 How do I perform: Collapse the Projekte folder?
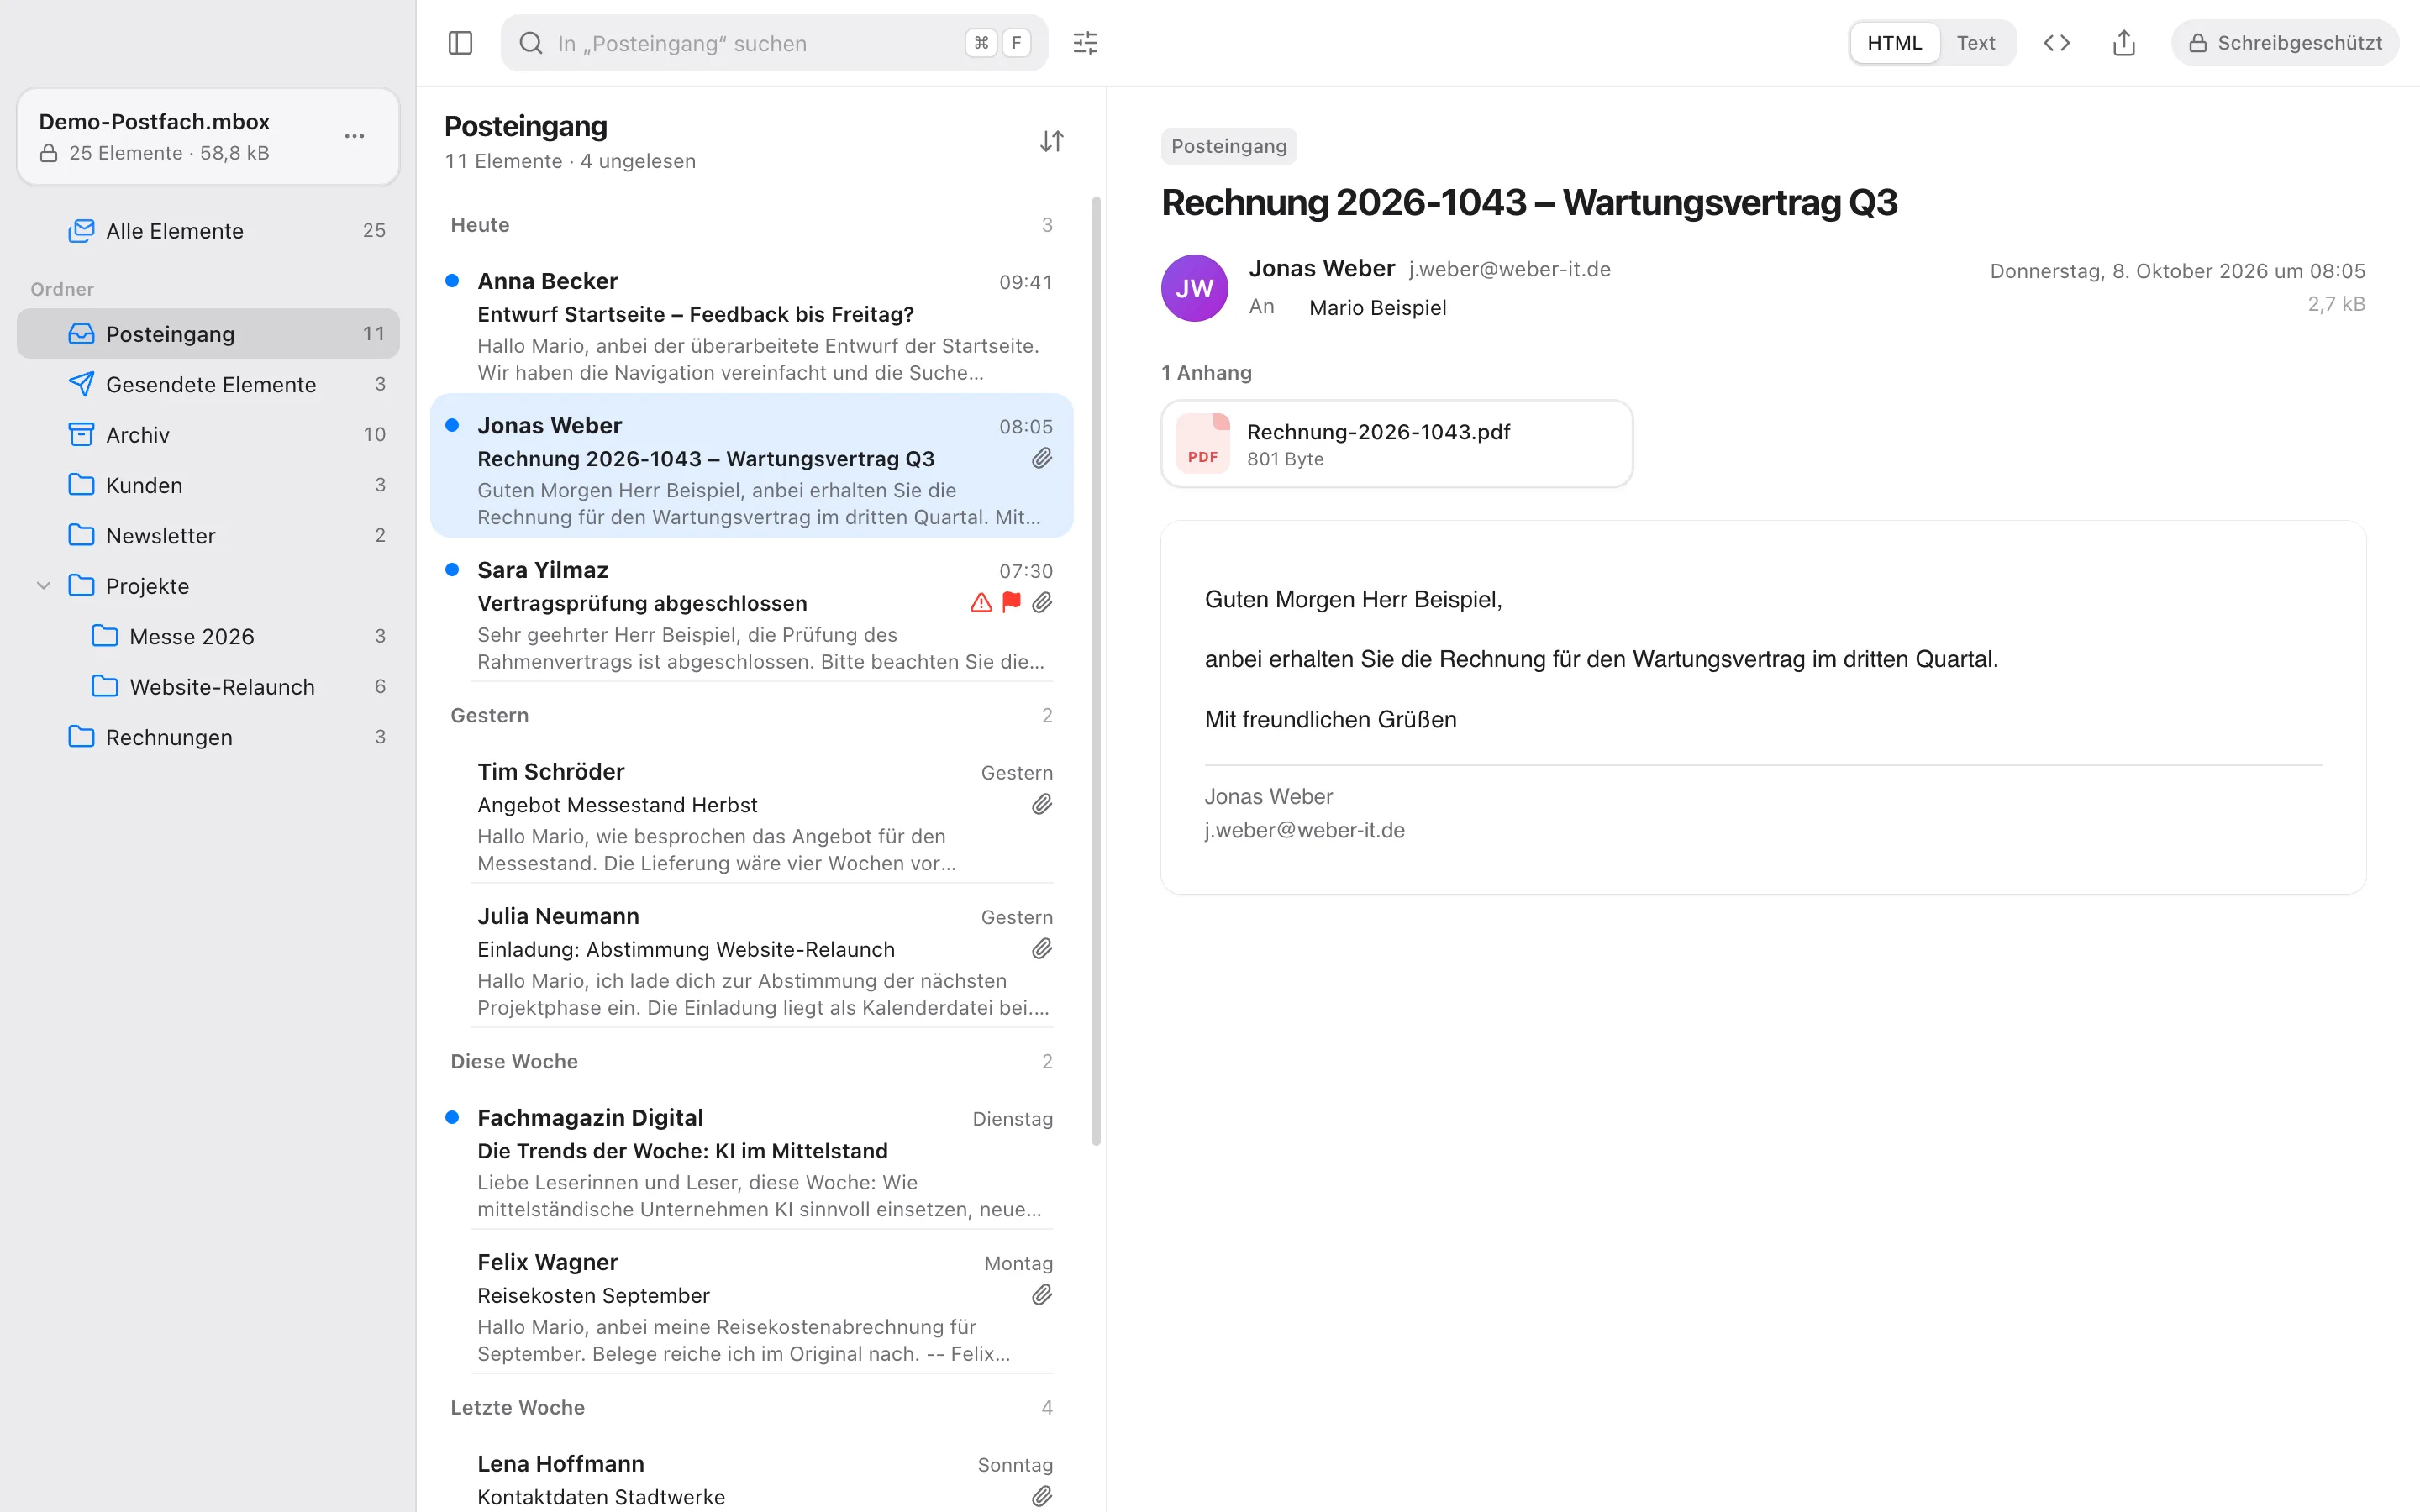click(x=44, y=586)
